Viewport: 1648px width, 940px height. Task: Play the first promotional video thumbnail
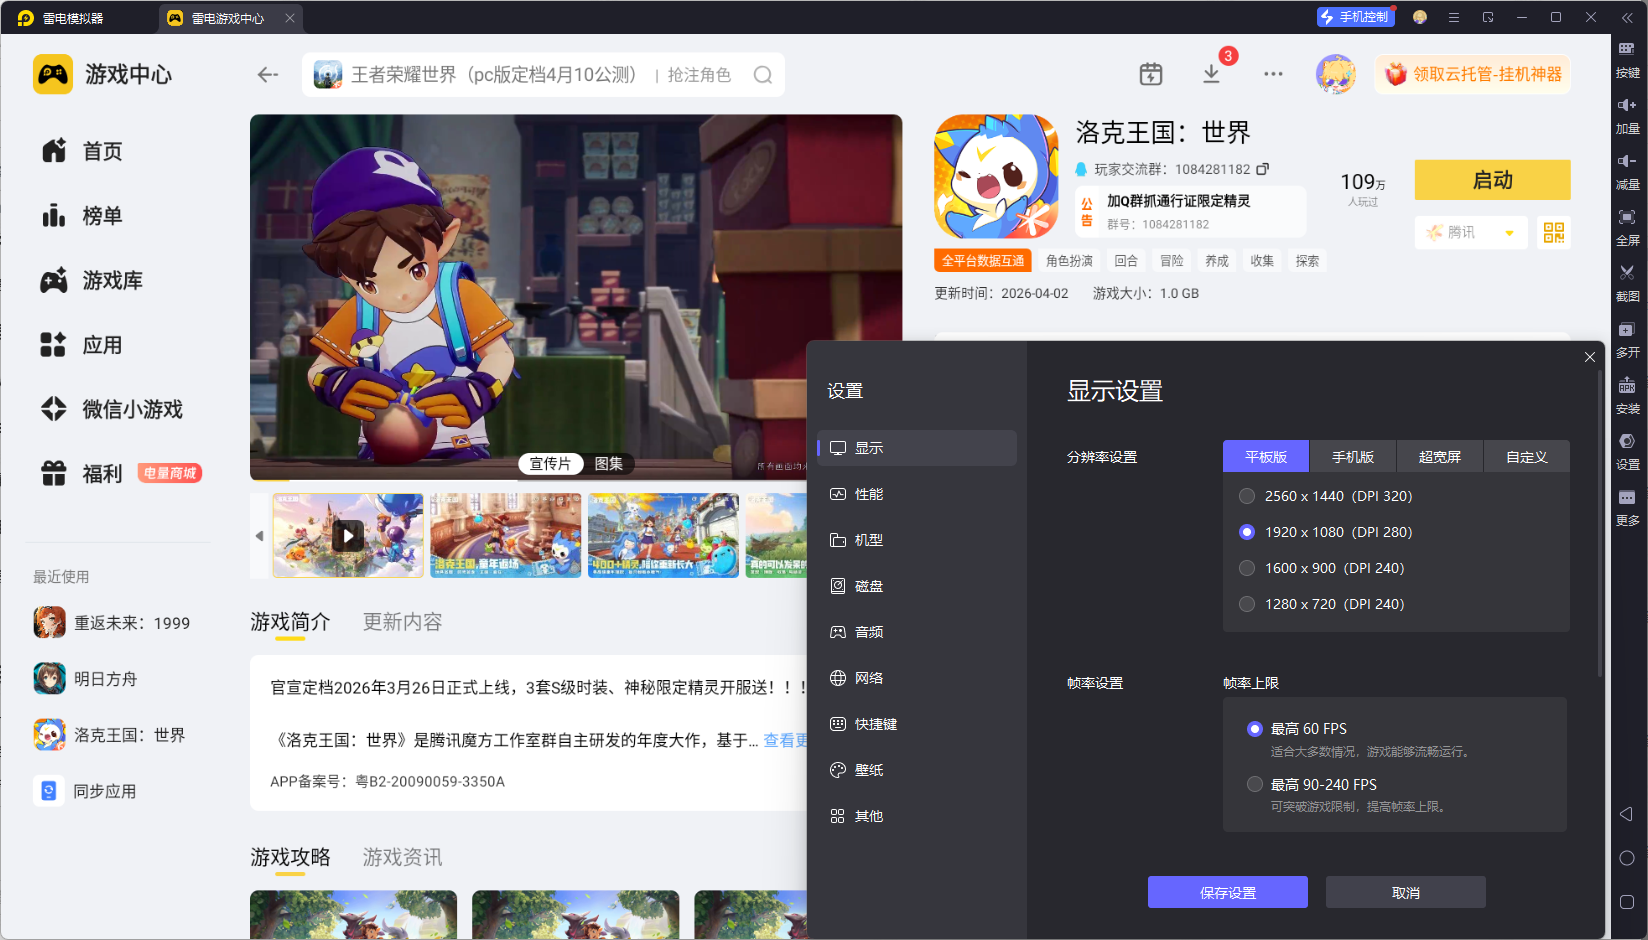348,535
